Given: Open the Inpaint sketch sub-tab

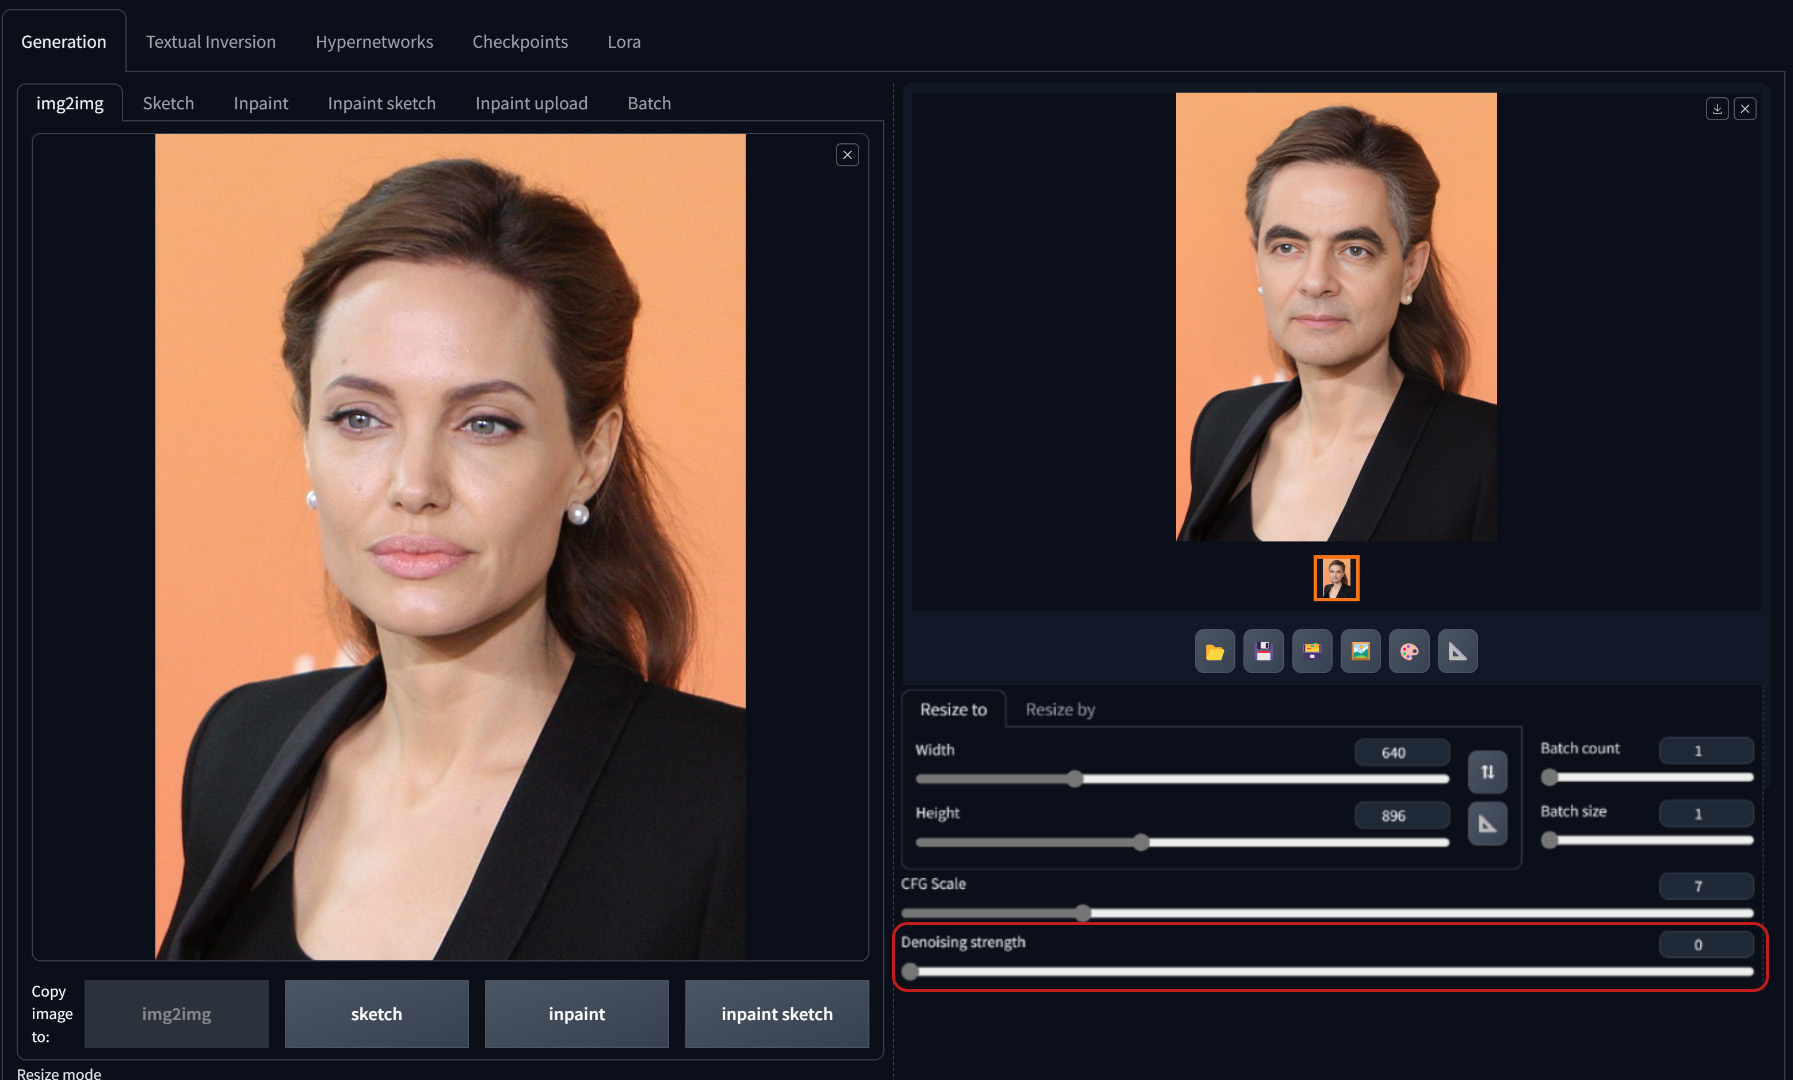Looking at the screenshot, I should tap(382, 103).
